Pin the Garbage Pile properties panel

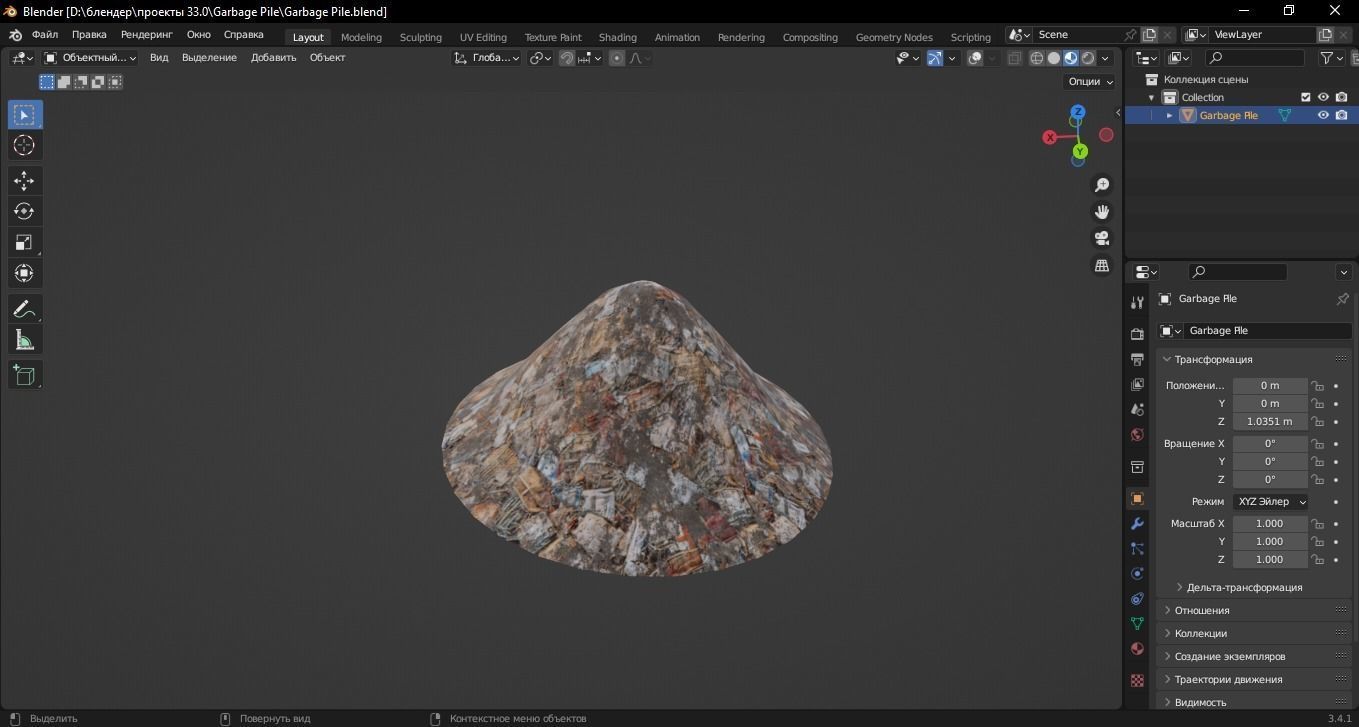pyautogui.click(x=1343, y=299)
